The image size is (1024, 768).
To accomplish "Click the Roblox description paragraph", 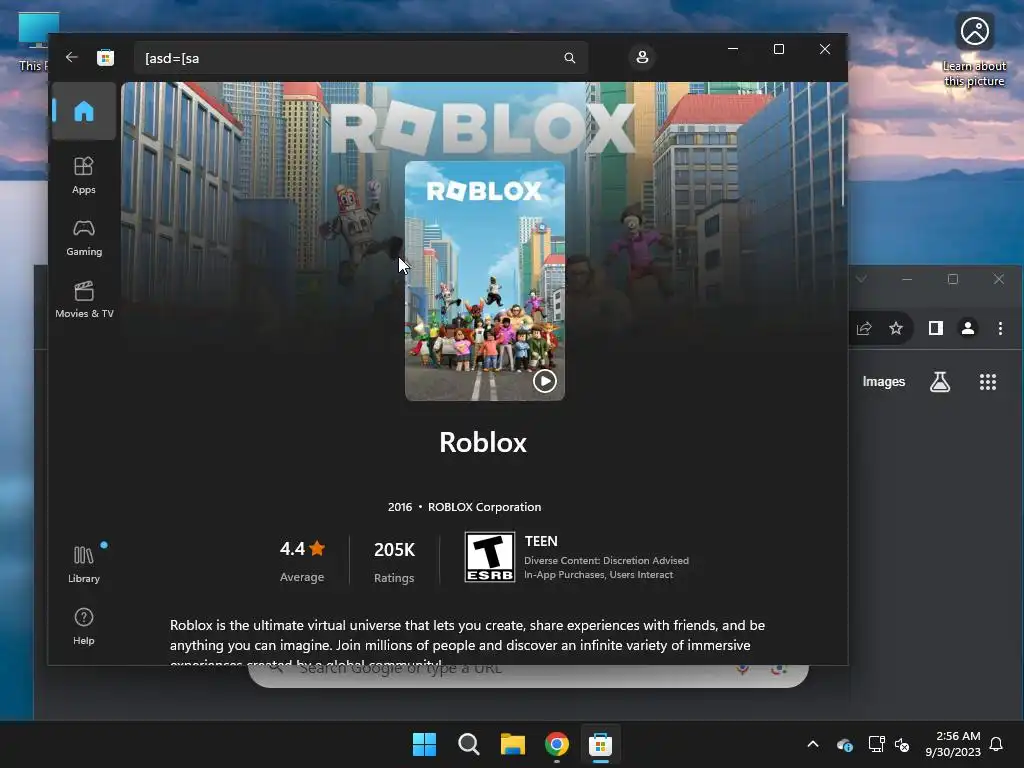I will point(468,643).
